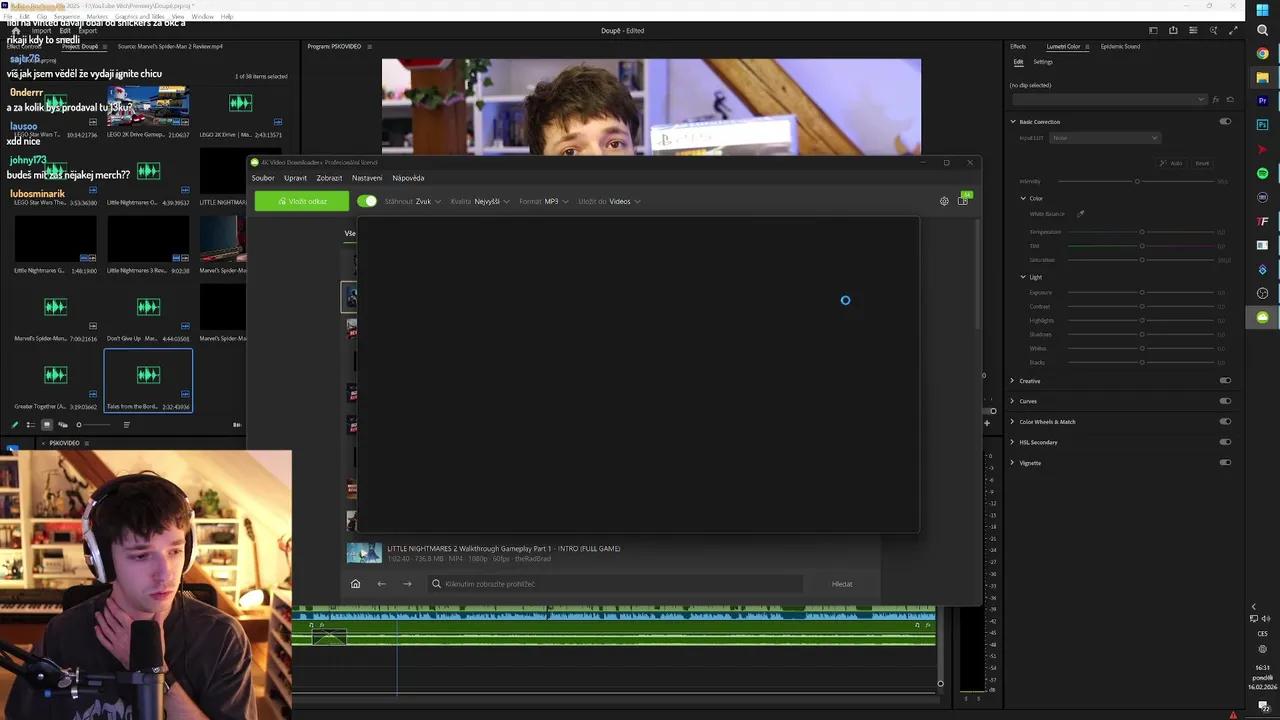
Task: Toggle the smart mode switch in 4K Downloader
Action: [x=367, y=201]
